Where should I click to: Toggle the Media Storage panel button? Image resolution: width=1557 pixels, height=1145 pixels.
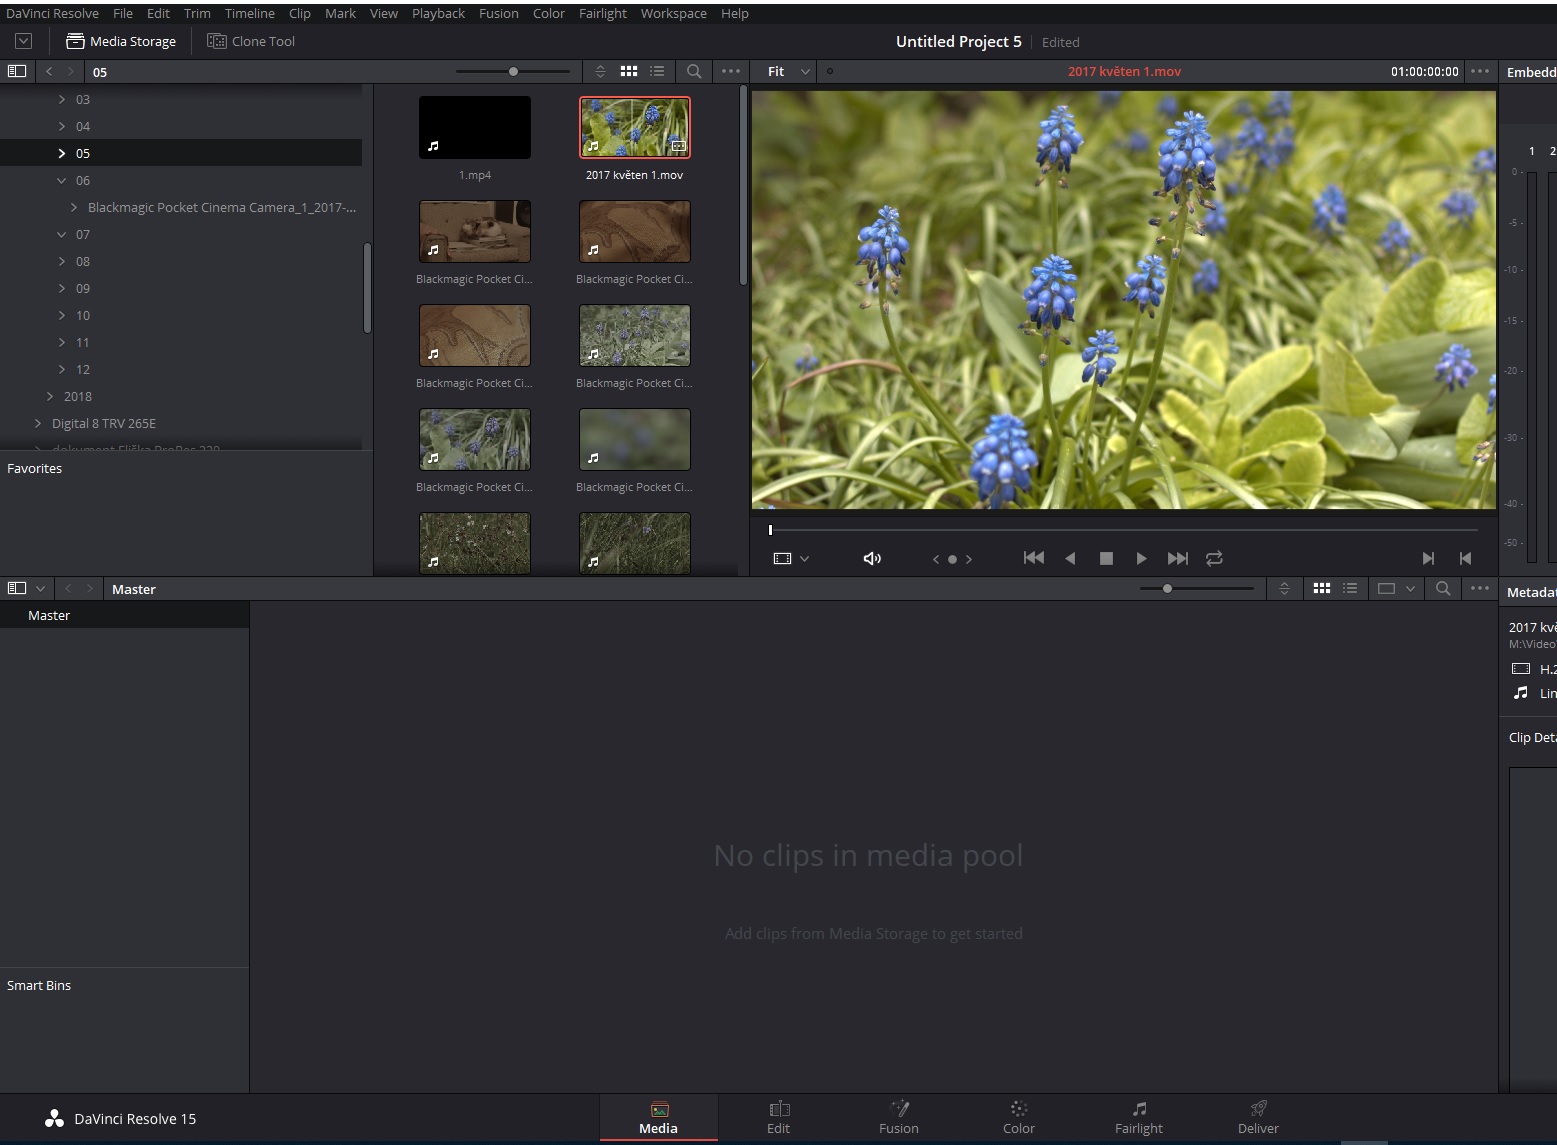(x=121, y=41)
